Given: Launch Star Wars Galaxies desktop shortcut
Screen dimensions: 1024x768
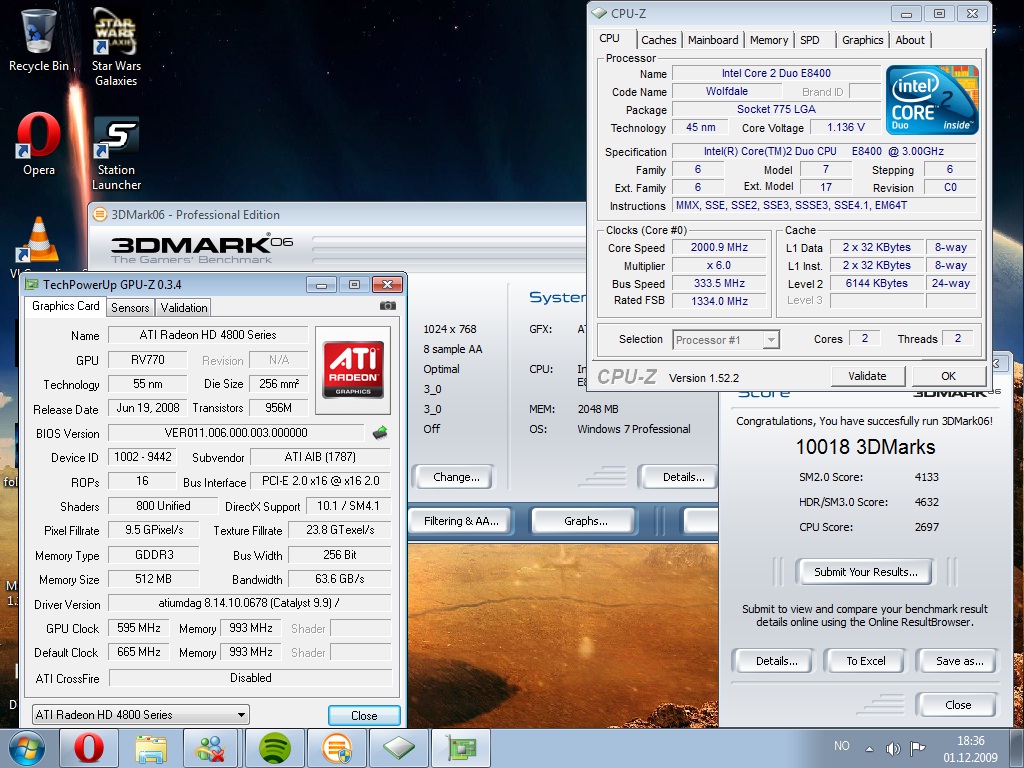Looking at the screenshot, I should (x=116, y=46).
